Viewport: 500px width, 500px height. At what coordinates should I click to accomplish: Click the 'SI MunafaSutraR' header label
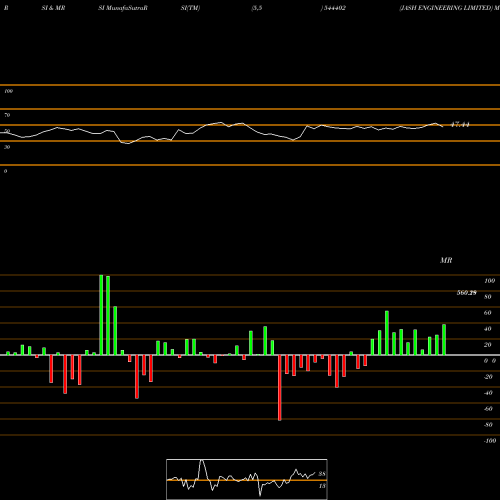click(x=123, y=8)
